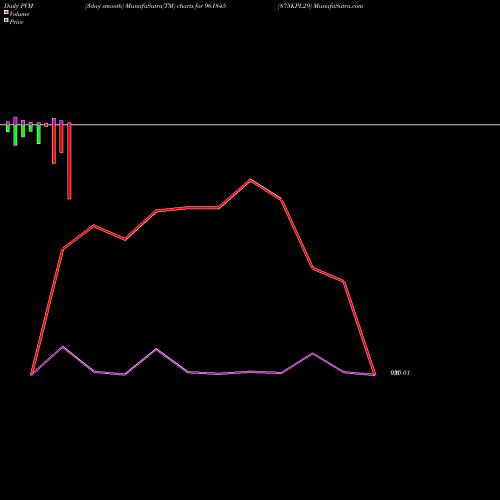Select the 'Price' legend label
Viewport: 500px width, 500px height.
click(16, 22)
